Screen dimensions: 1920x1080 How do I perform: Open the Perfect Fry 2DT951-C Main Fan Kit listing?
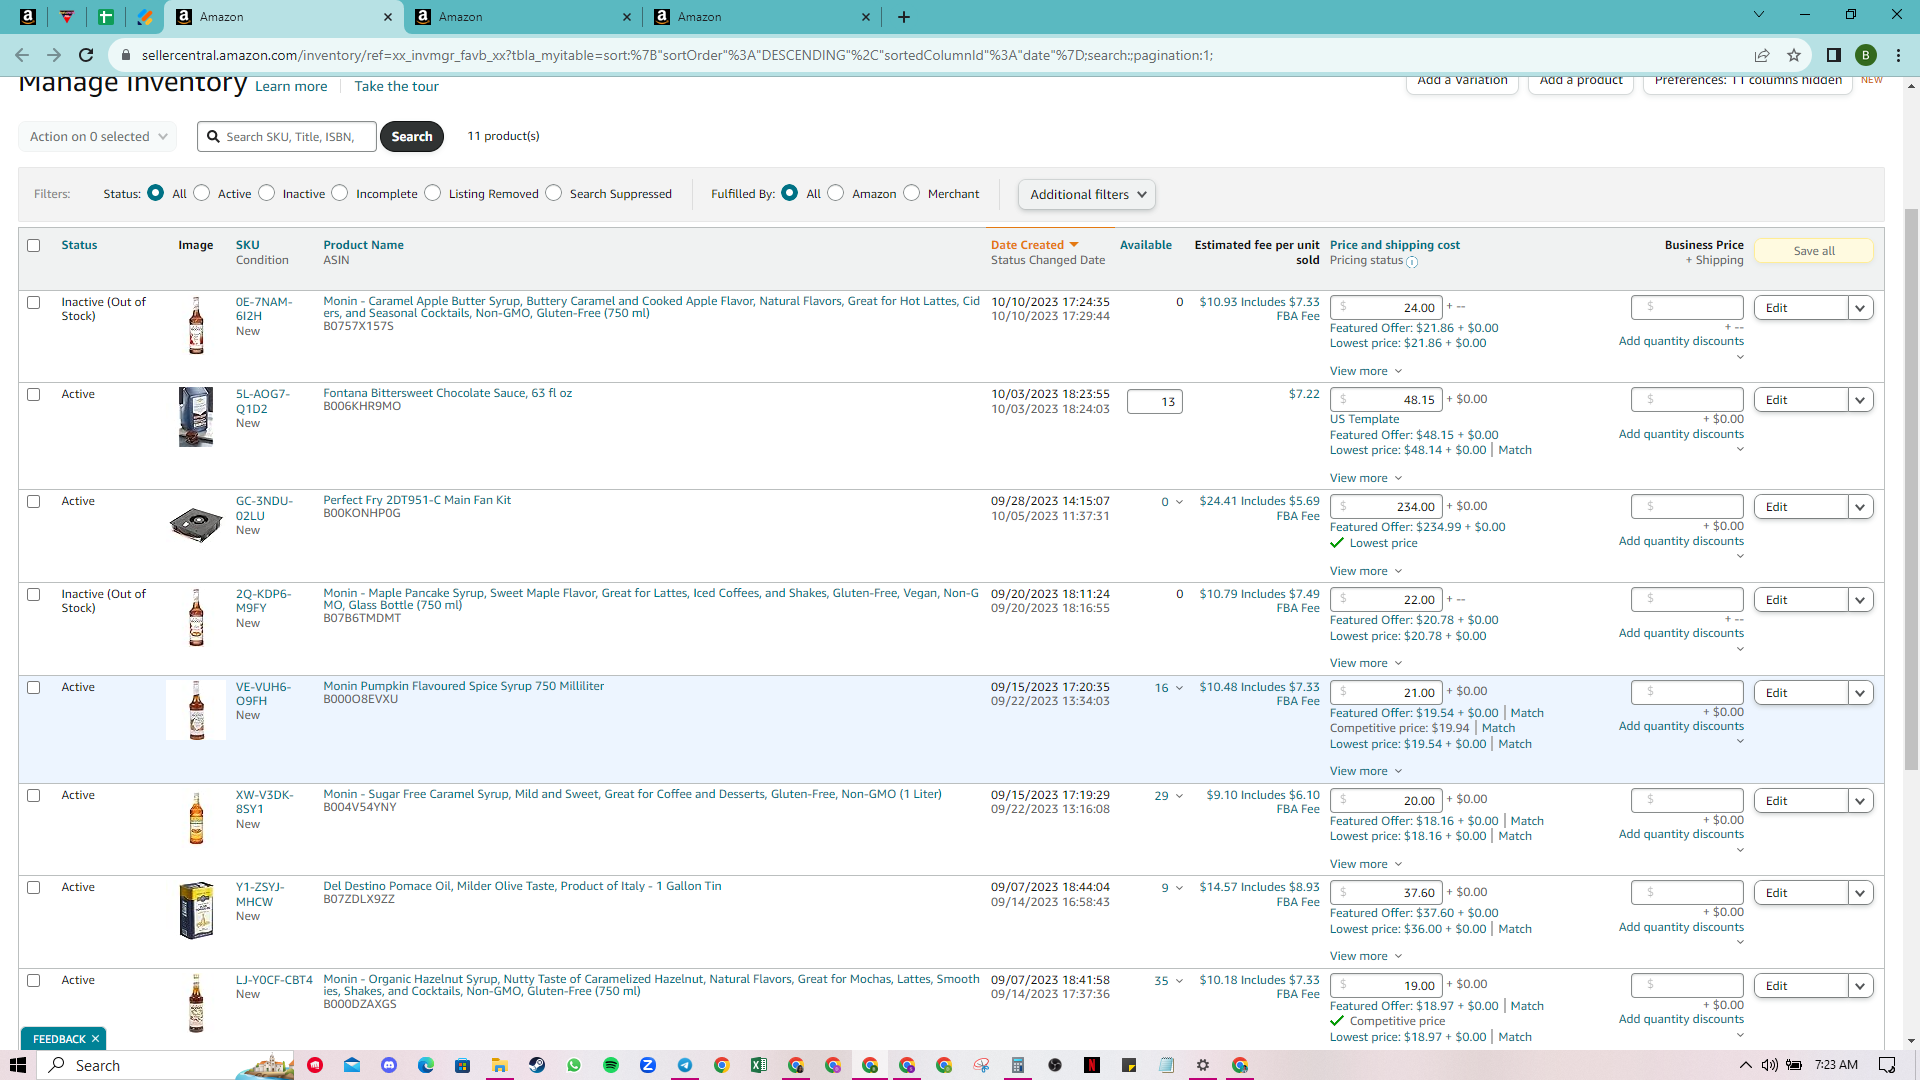417,500
